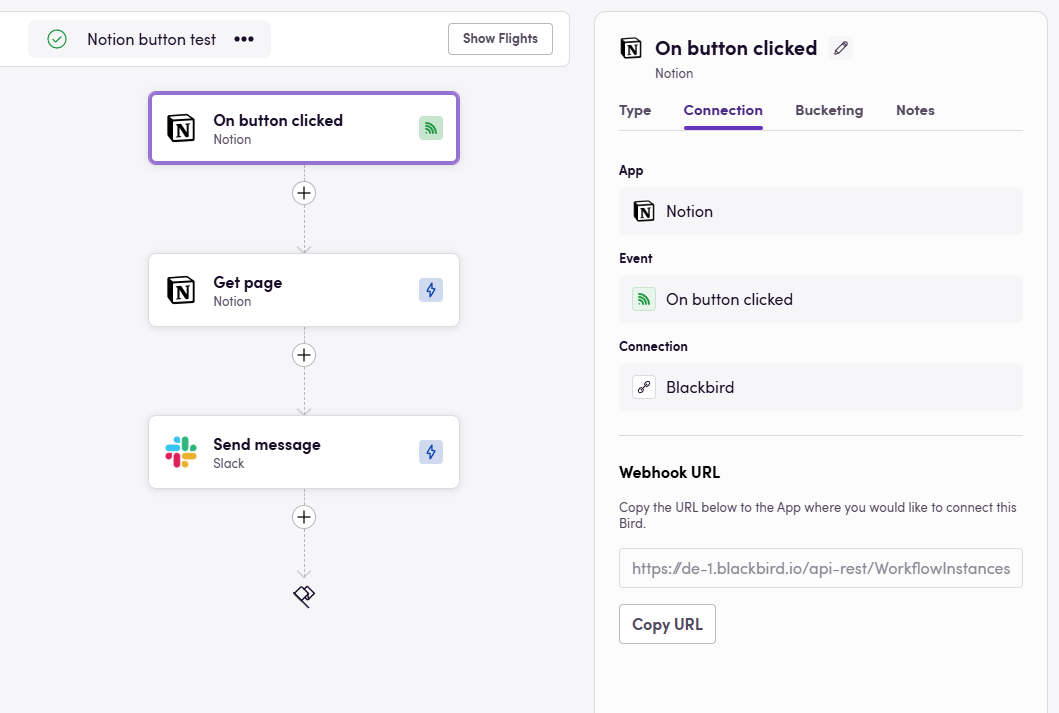This screenshot has height=713, width=1059.
Task: Select the Get page node
Action: click(304, 290)
